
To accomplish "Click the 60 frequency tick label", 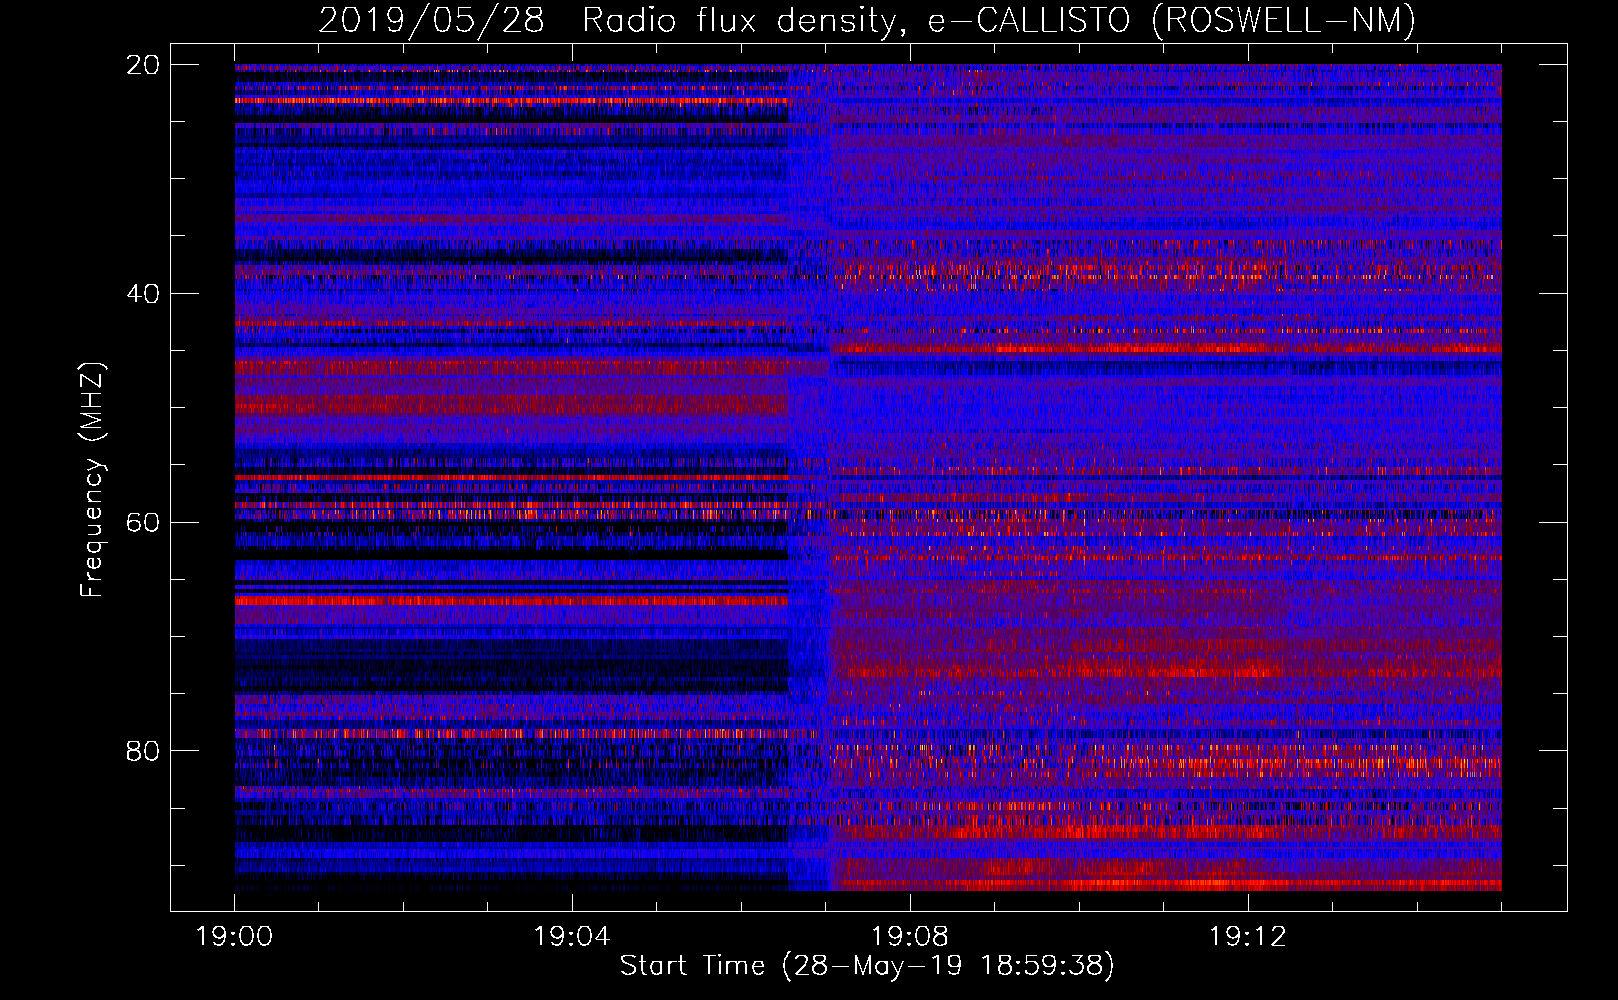I will [x=143, y=522].
